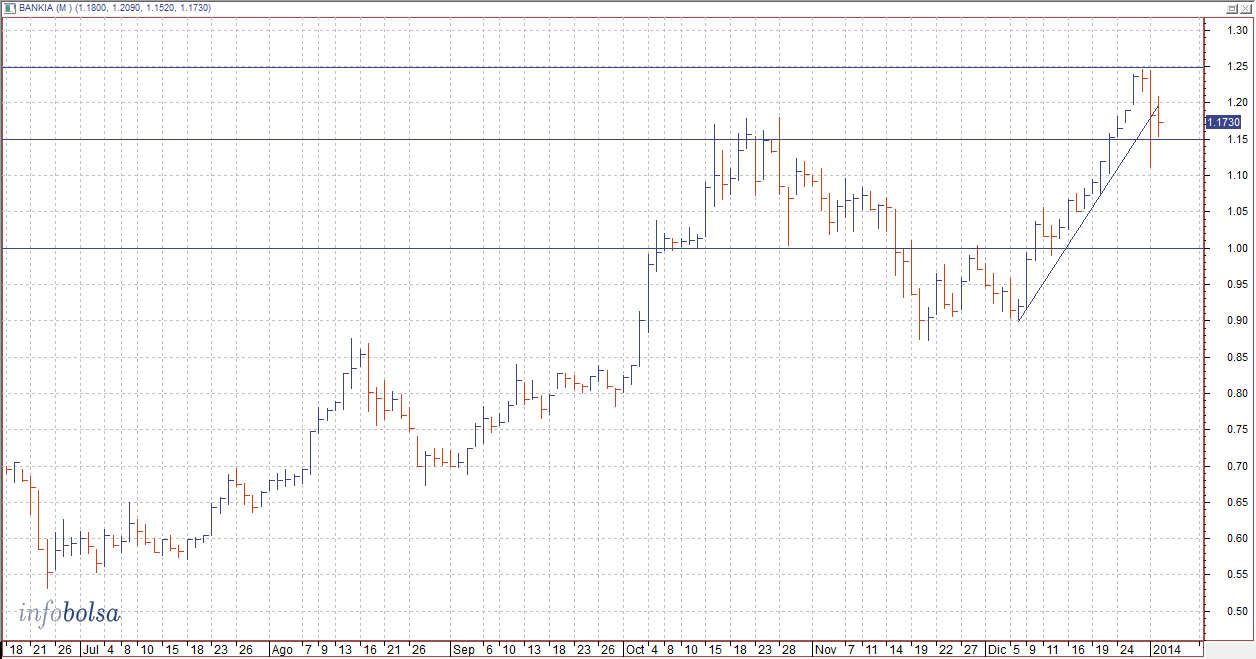Click the Ago month label
Viewport: 1256px width, 659px height.
282,649
